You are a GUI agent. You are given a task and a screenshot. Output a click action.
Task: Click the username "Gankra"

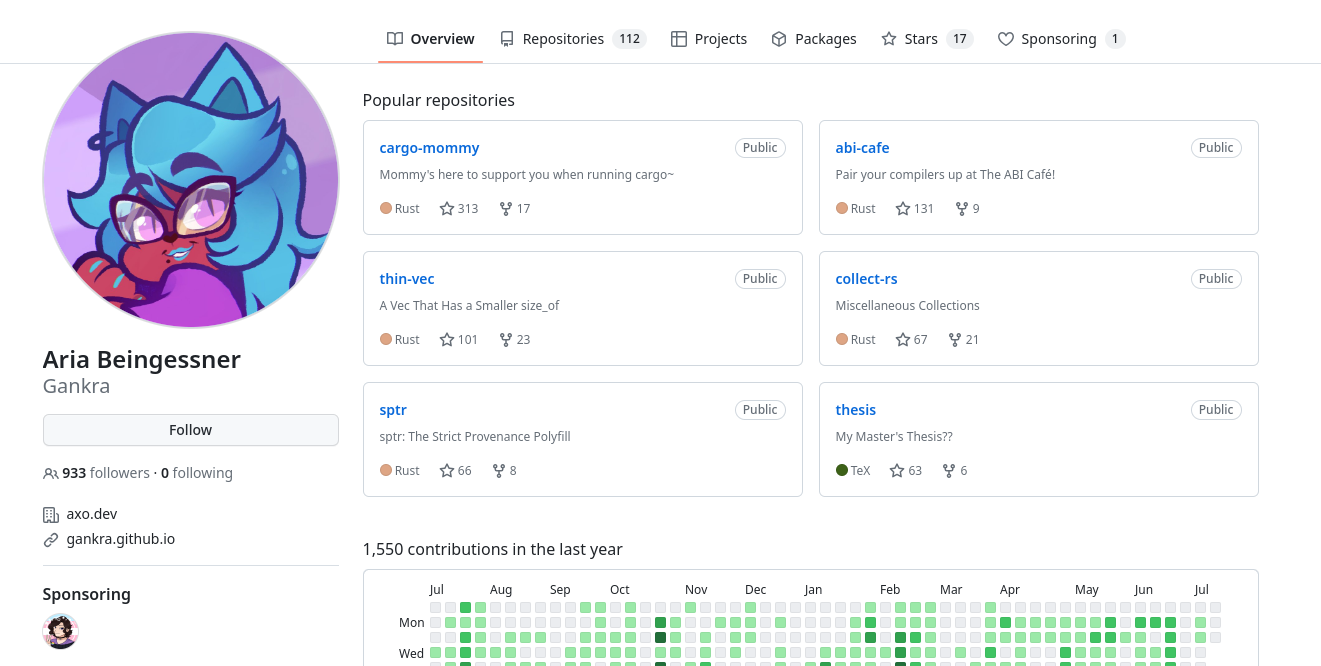coord(76,386)
